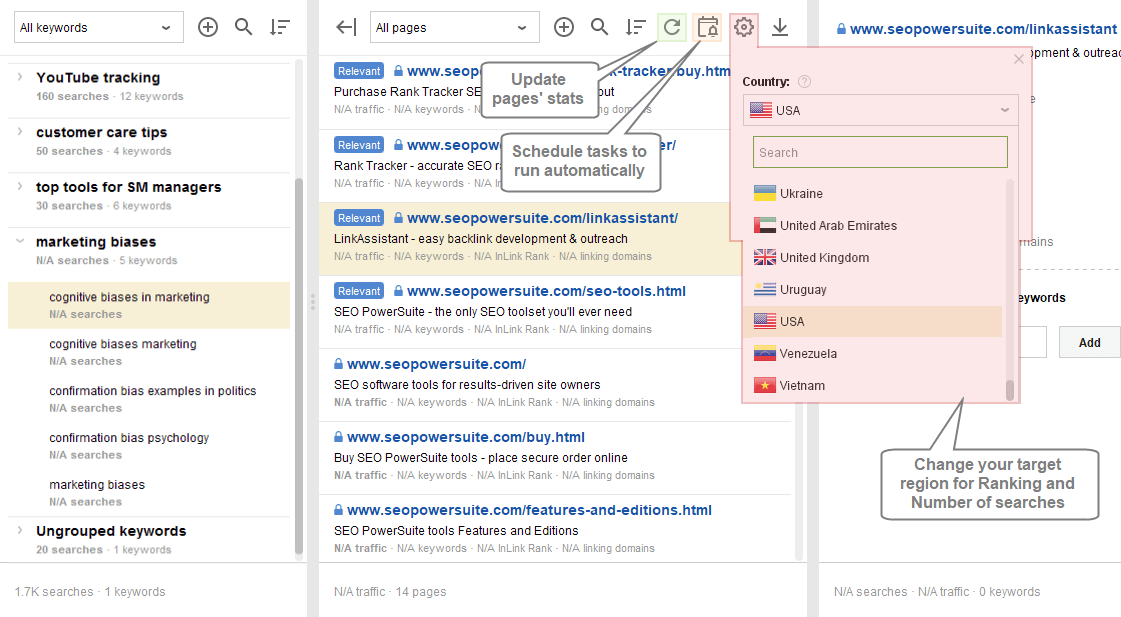
Task: Search pages with the pages panel magnifier
Action: [x=600, y=27]
